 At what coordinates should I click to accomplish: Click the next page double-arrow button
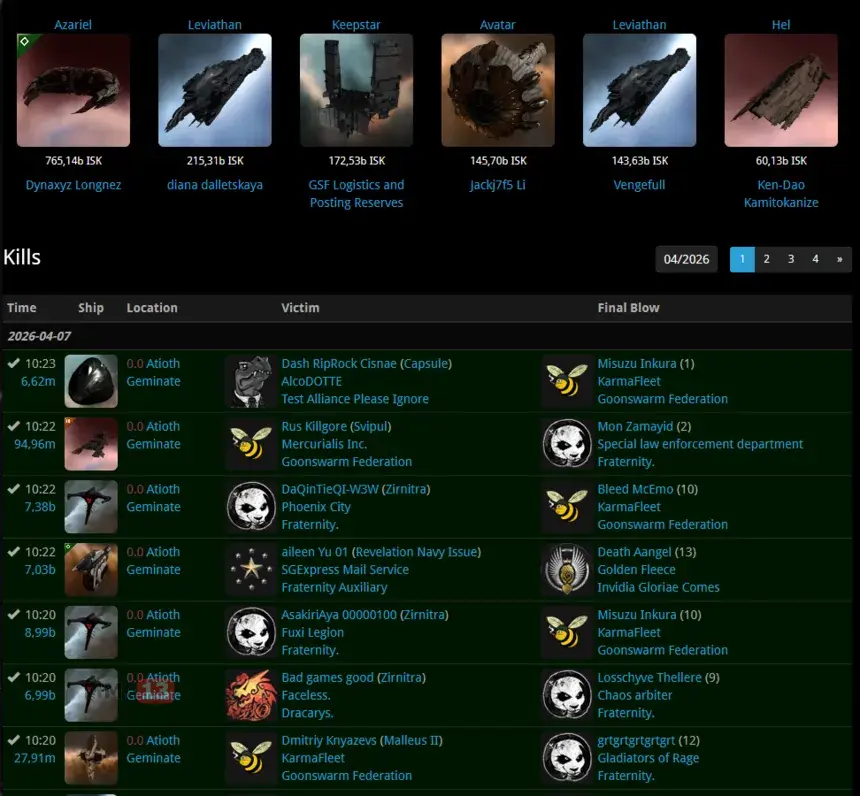[839, 259]
